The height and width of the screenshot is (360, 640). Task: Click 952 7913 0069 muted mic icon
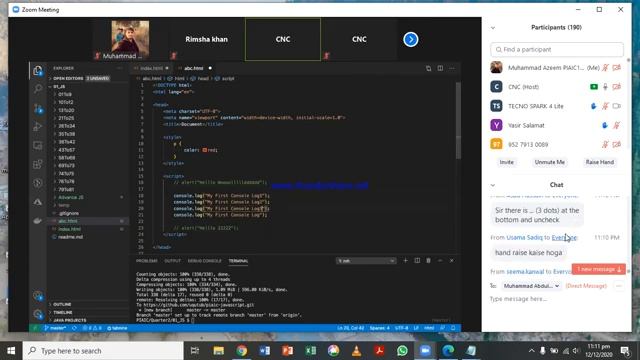click(605, 144)
